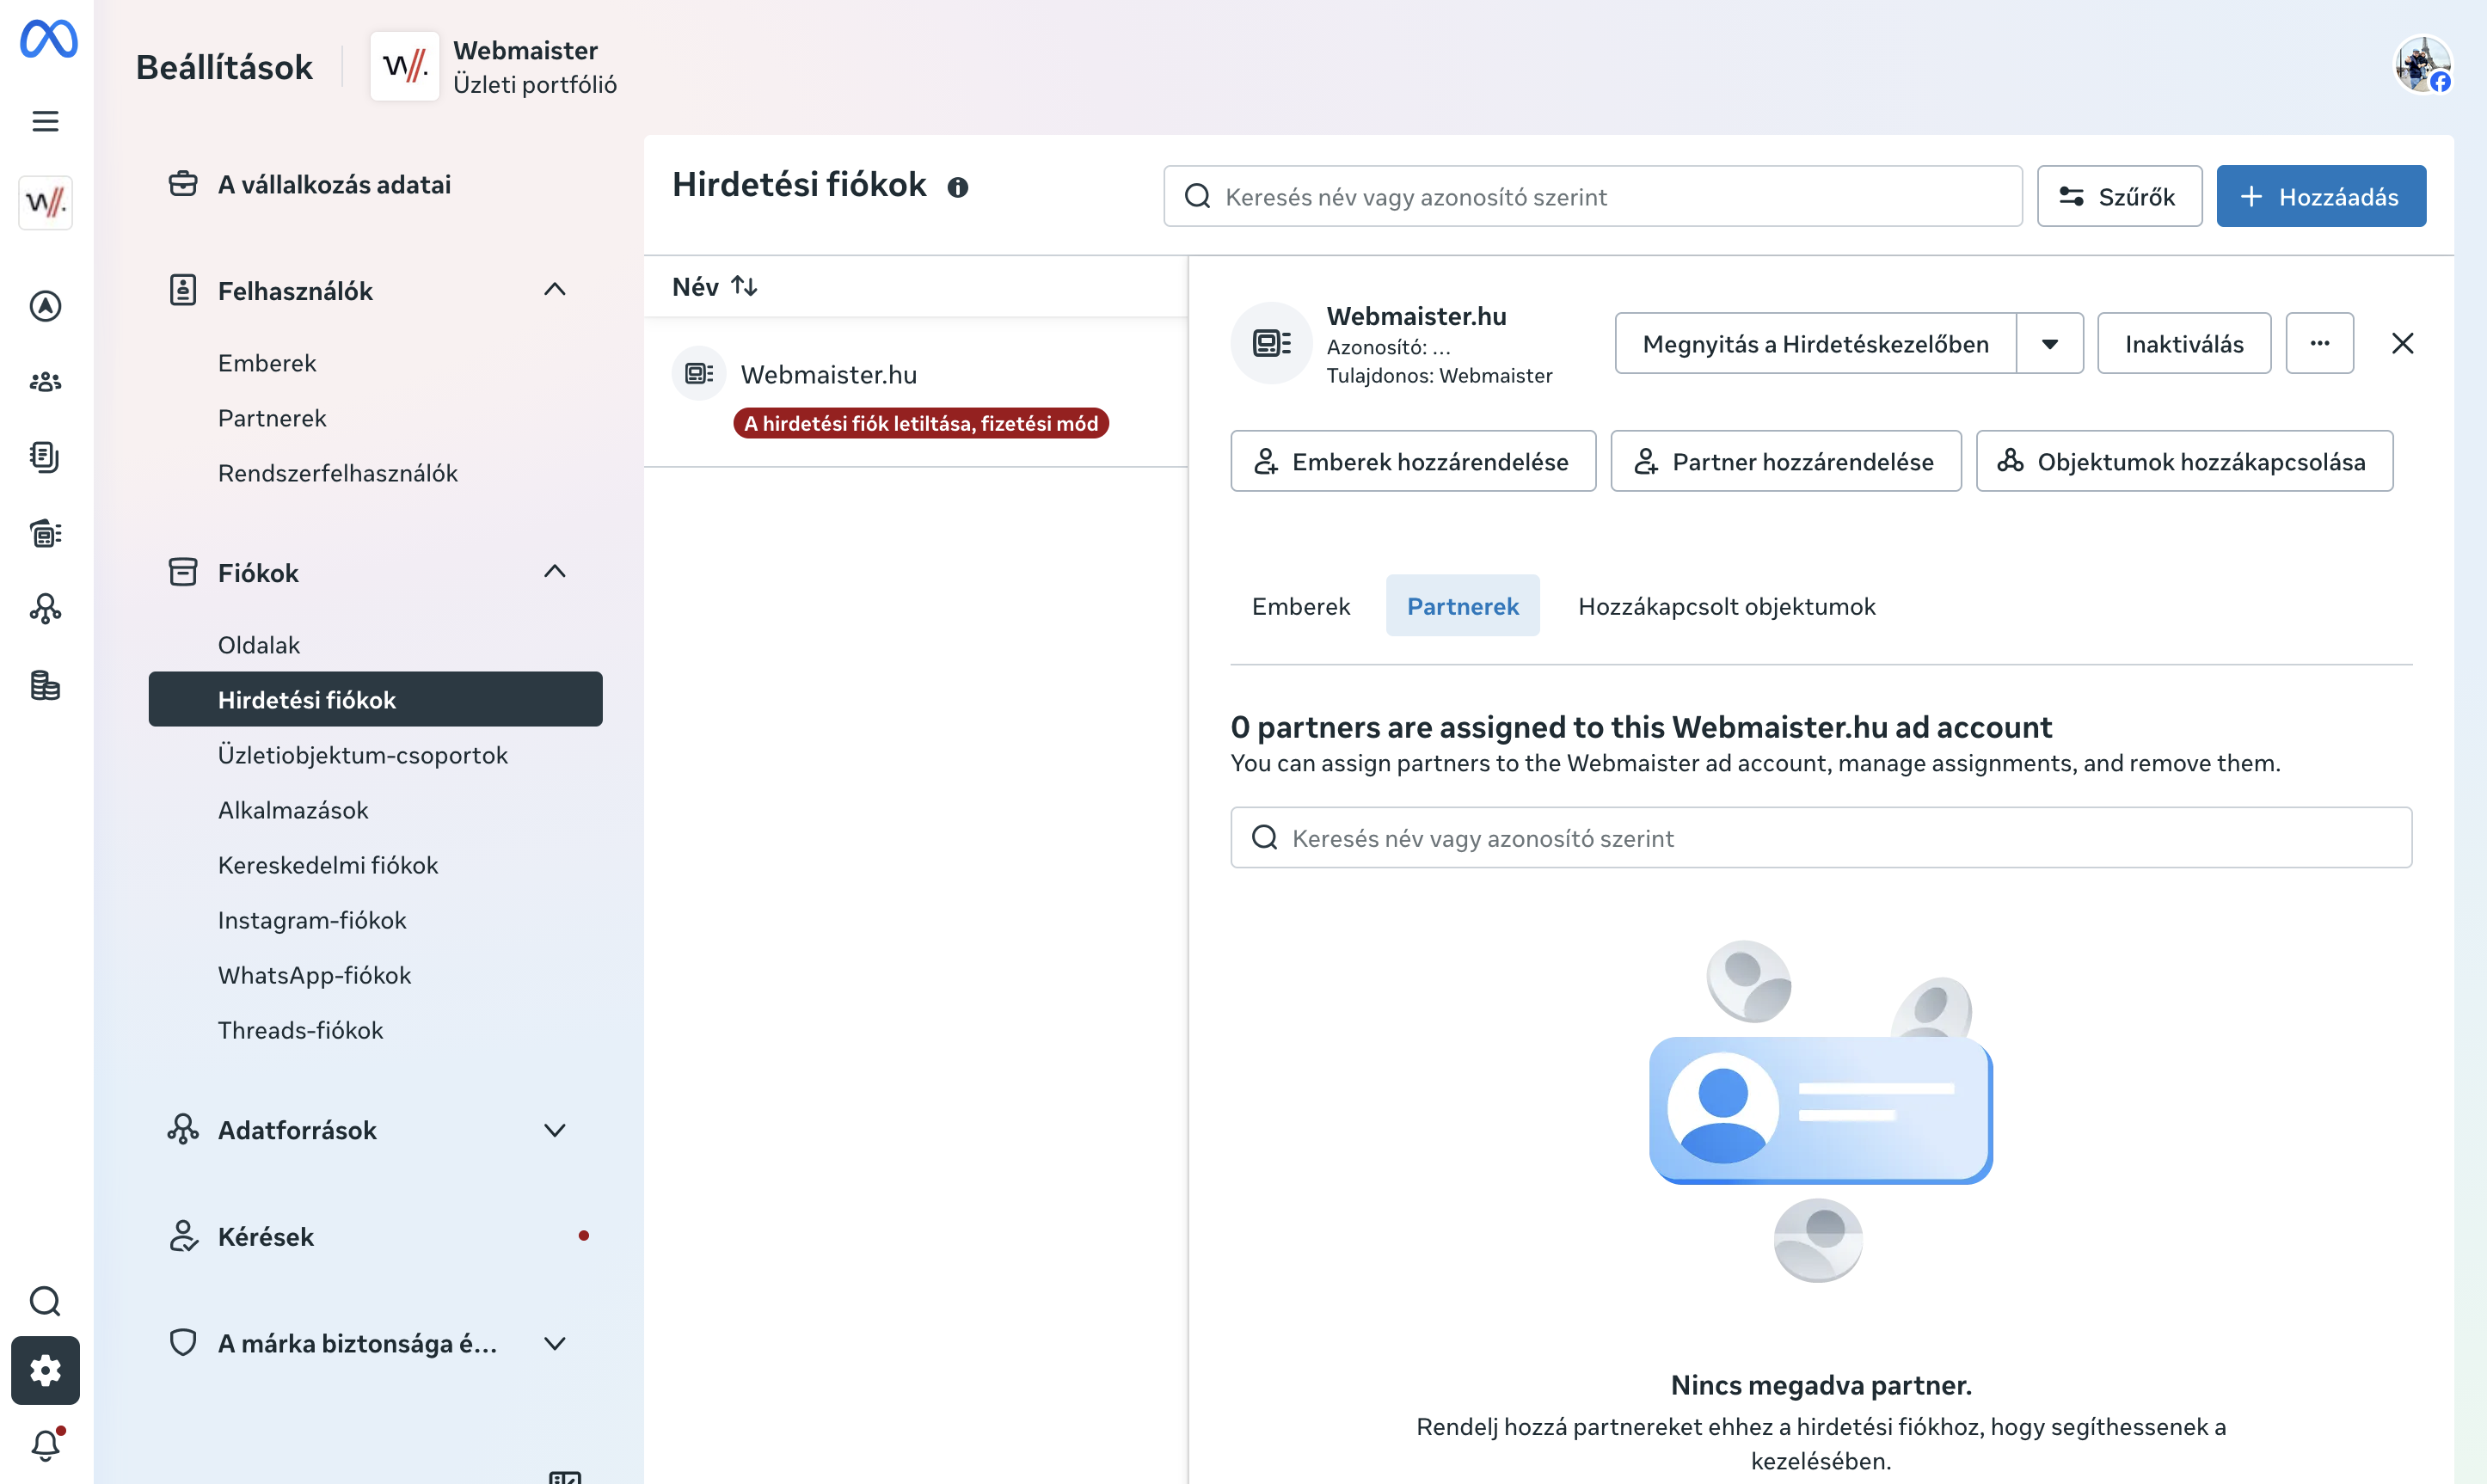Click the blue Hozzáadás button
Screen dimensions: 2487x1484
[2321, 196]
